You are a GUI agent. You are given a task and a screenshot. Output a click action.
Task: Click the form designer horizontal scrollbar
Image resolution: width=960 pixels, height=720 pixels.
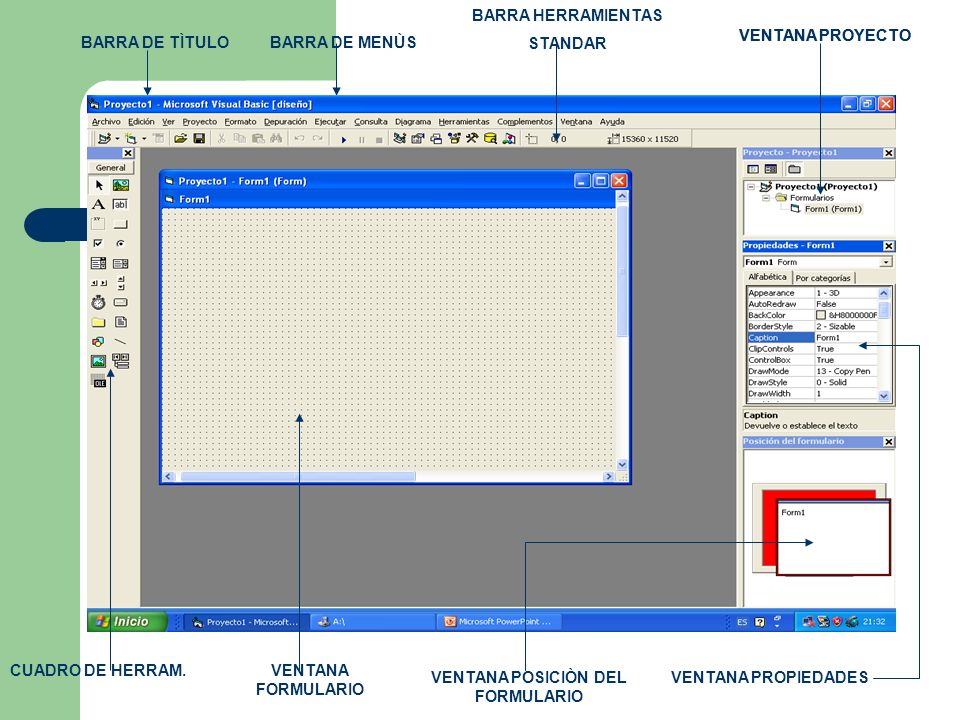389,476
